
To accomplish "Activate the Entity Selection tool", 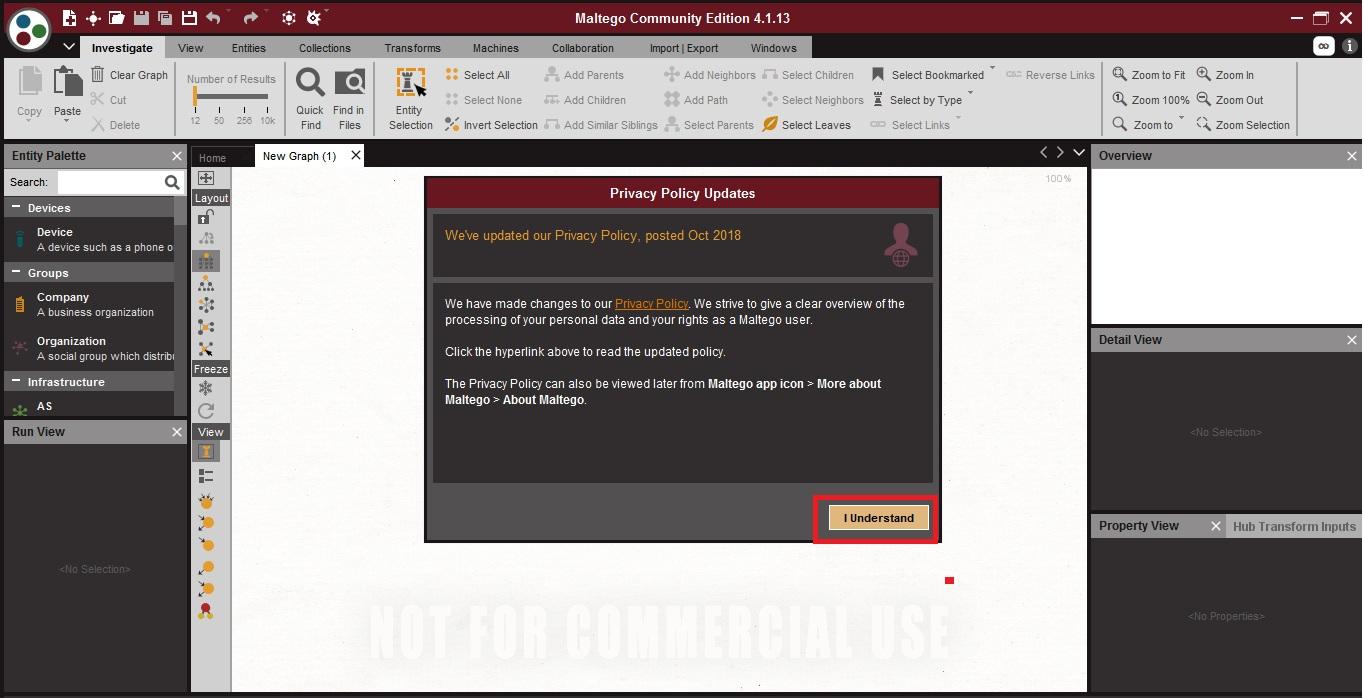I will pyautogui.click(x=411, y=99).
